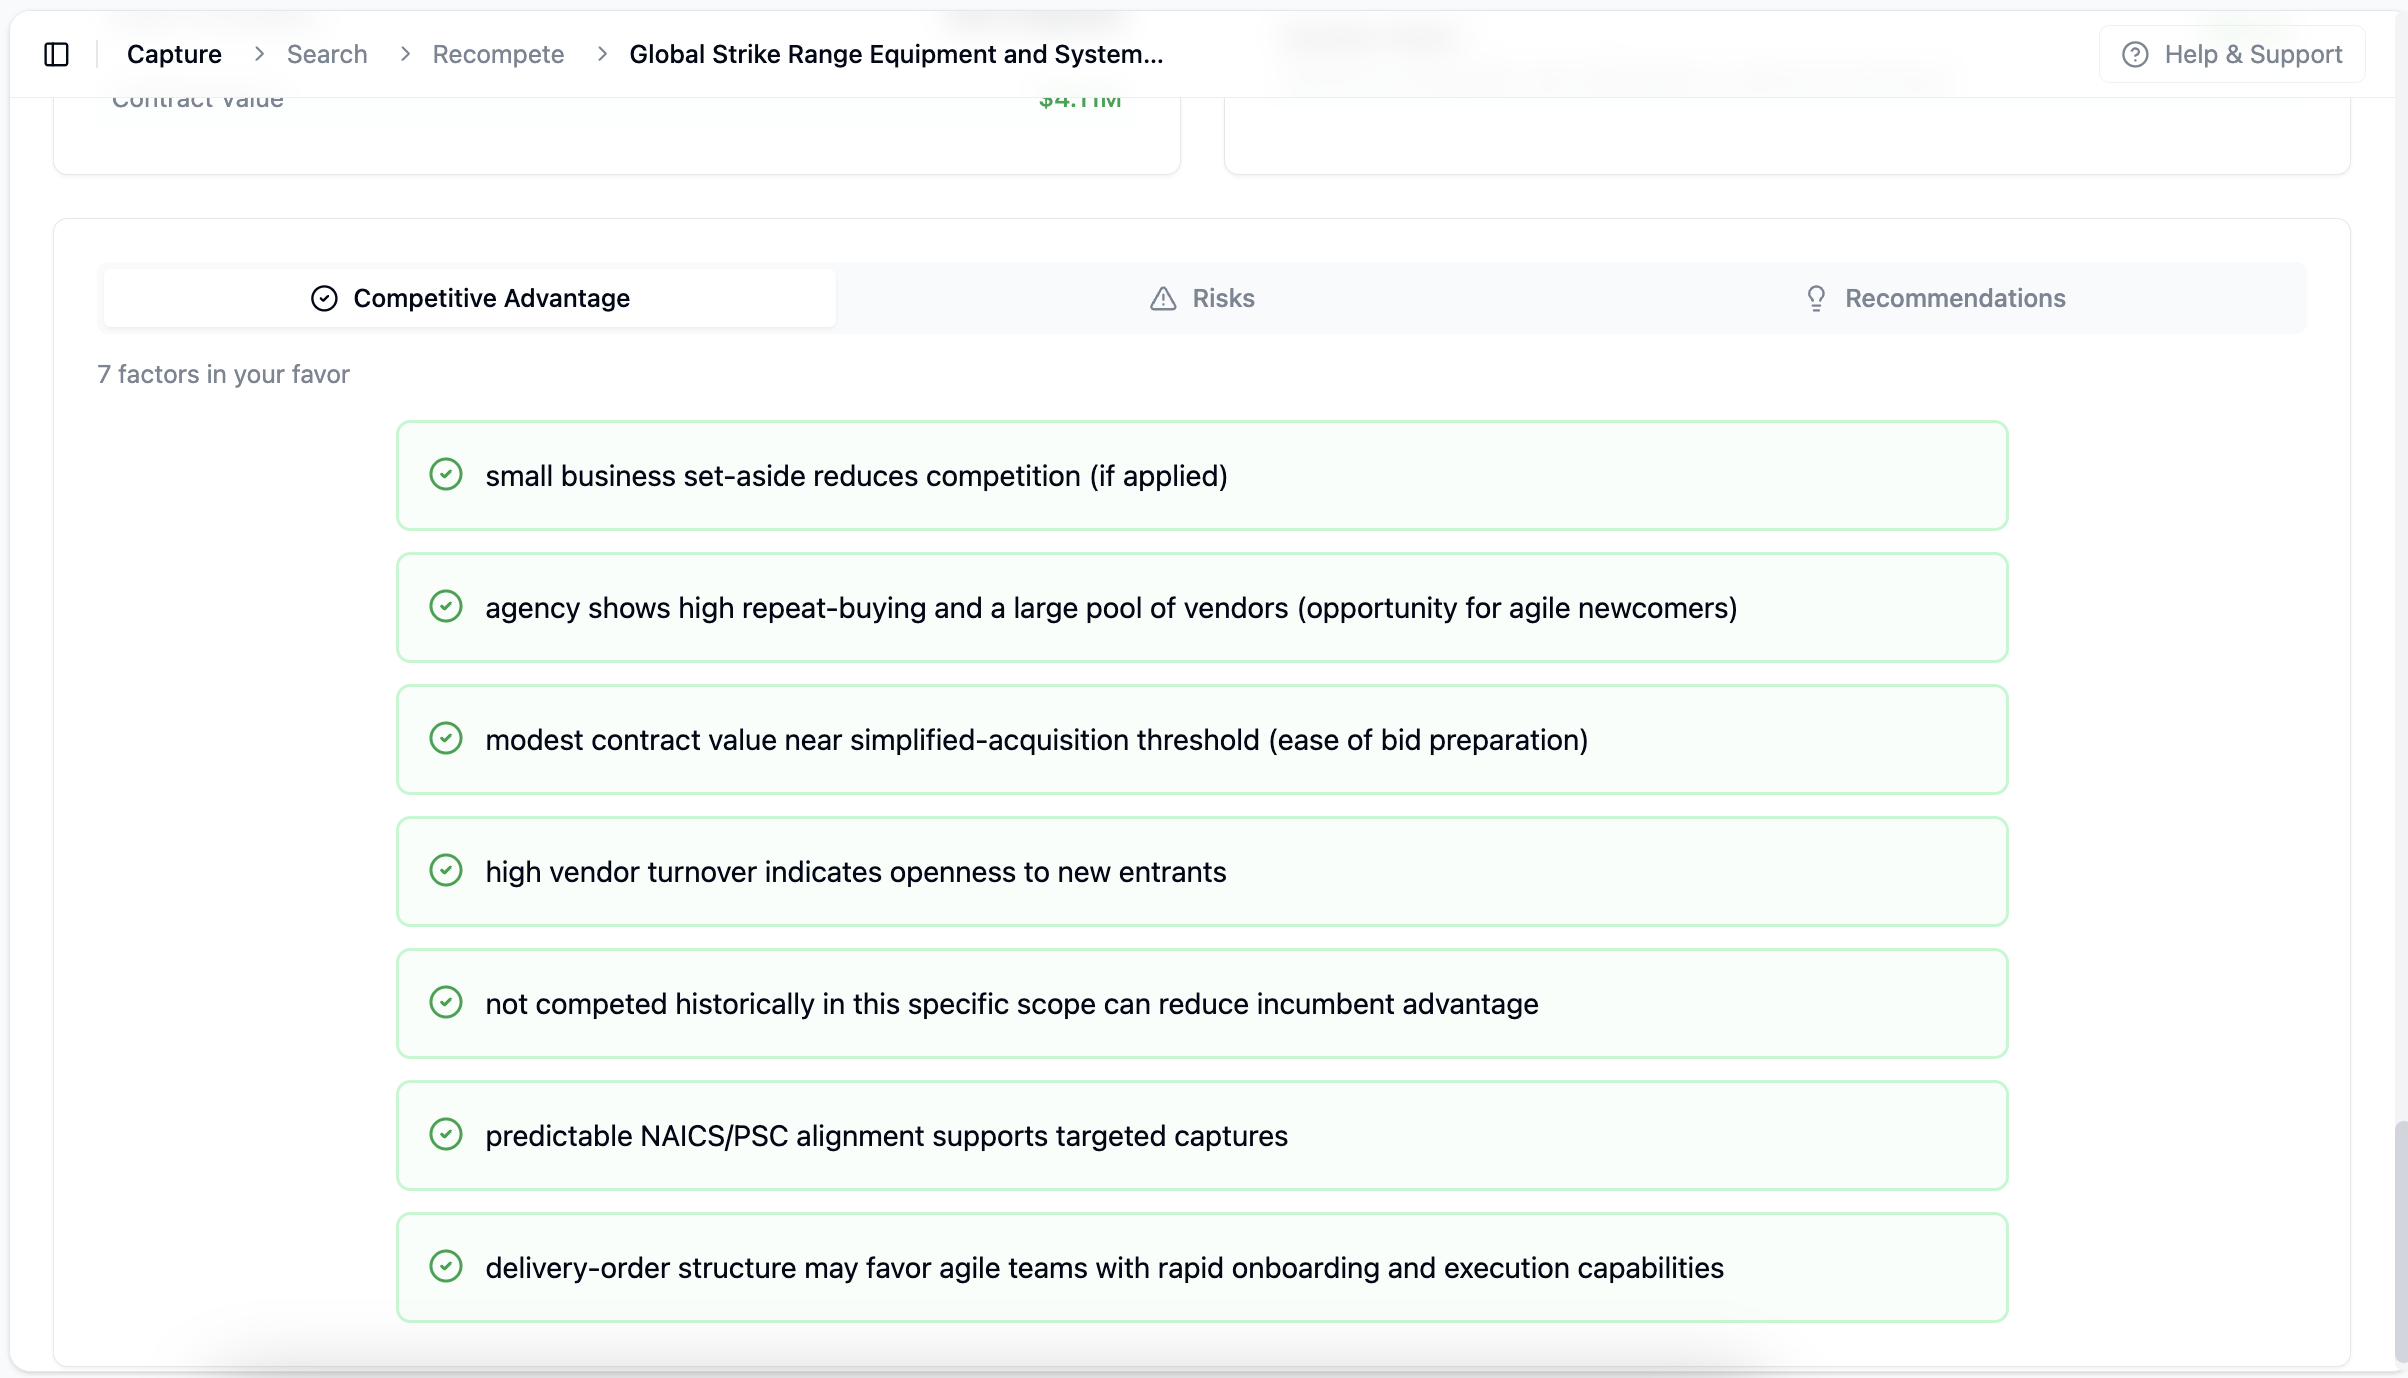This screenshot has height=1378, width=2408.
Task: Click check icon beside modest contract value
Action: [x=446, y=738]
